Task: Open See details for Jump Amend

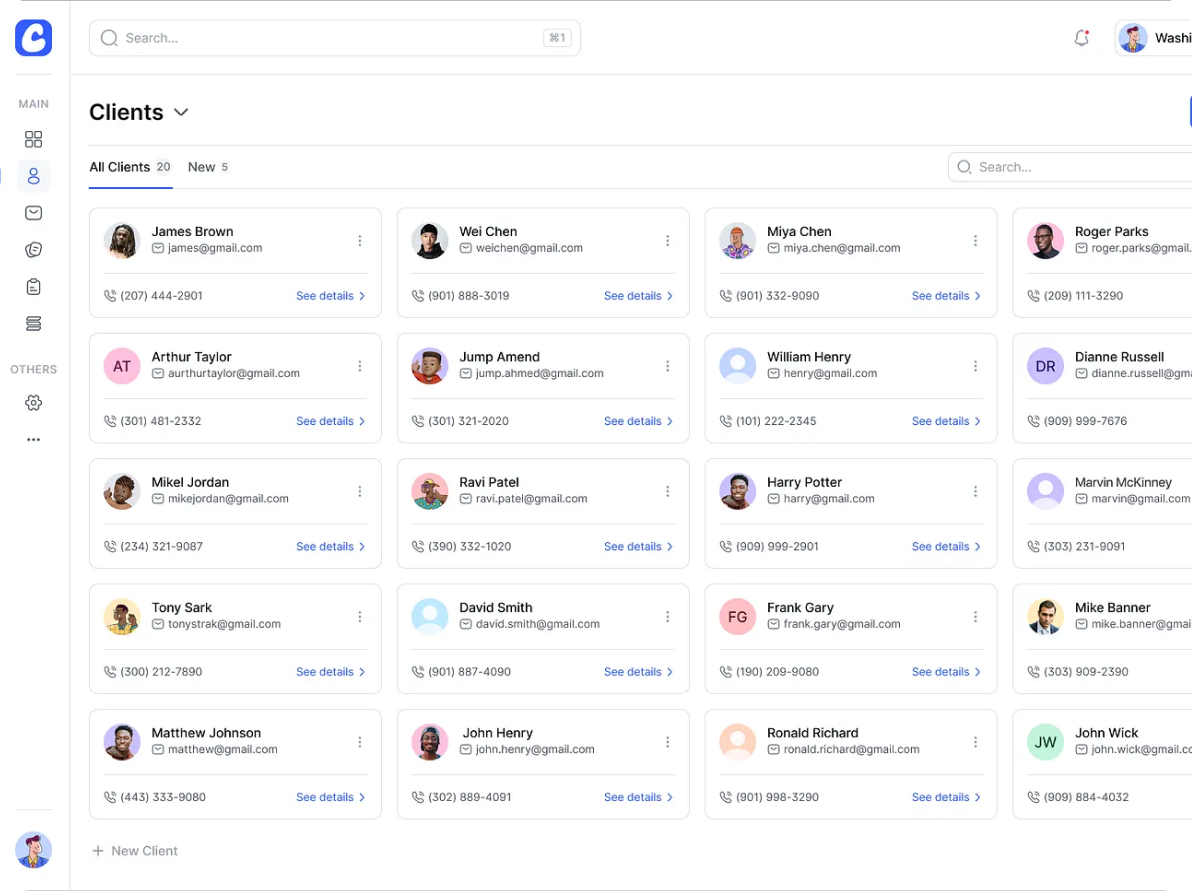Action: 639,421
